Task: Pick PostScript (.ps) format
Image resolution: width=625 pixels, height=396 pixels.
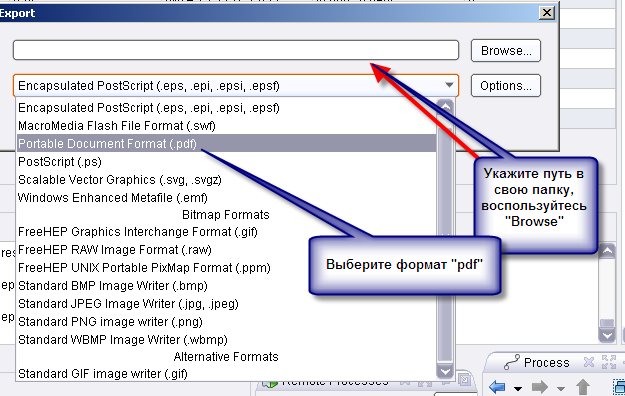Action: tap(226, 162)
